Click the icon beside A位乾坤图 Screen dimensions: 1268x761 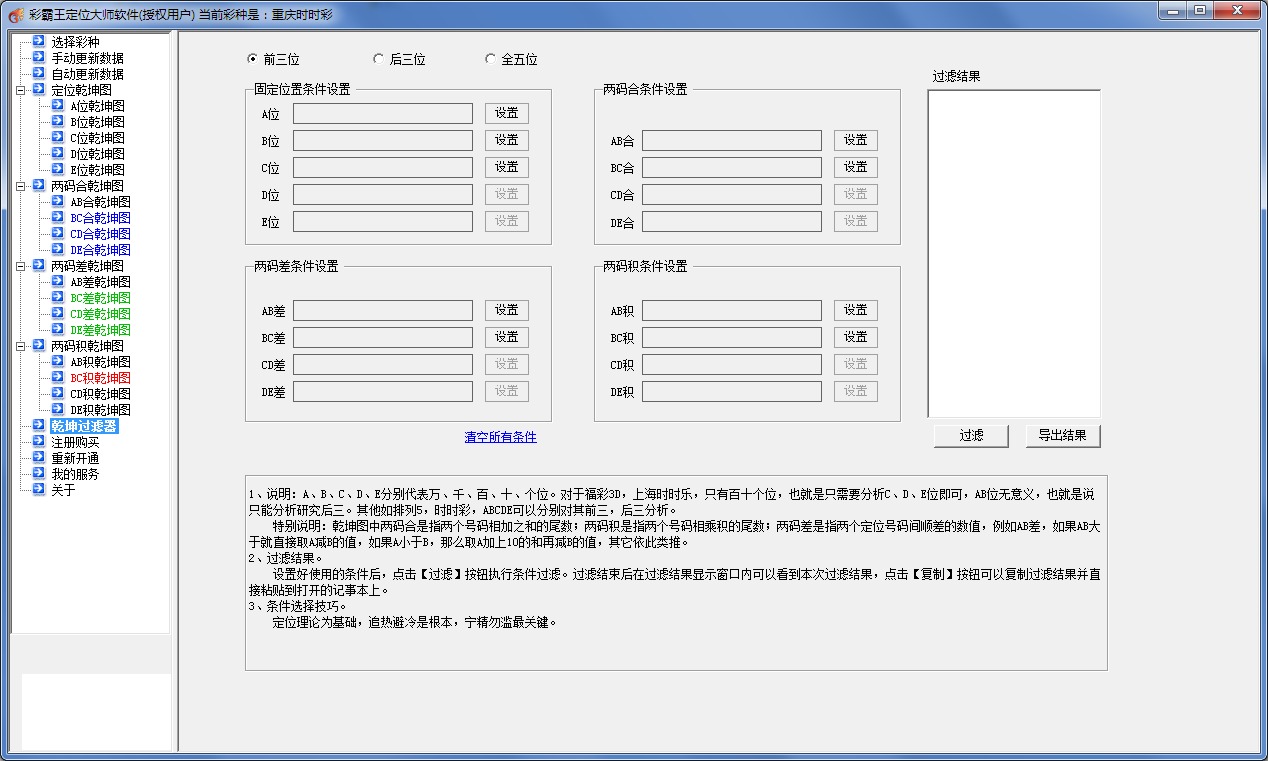coord(58,106)
